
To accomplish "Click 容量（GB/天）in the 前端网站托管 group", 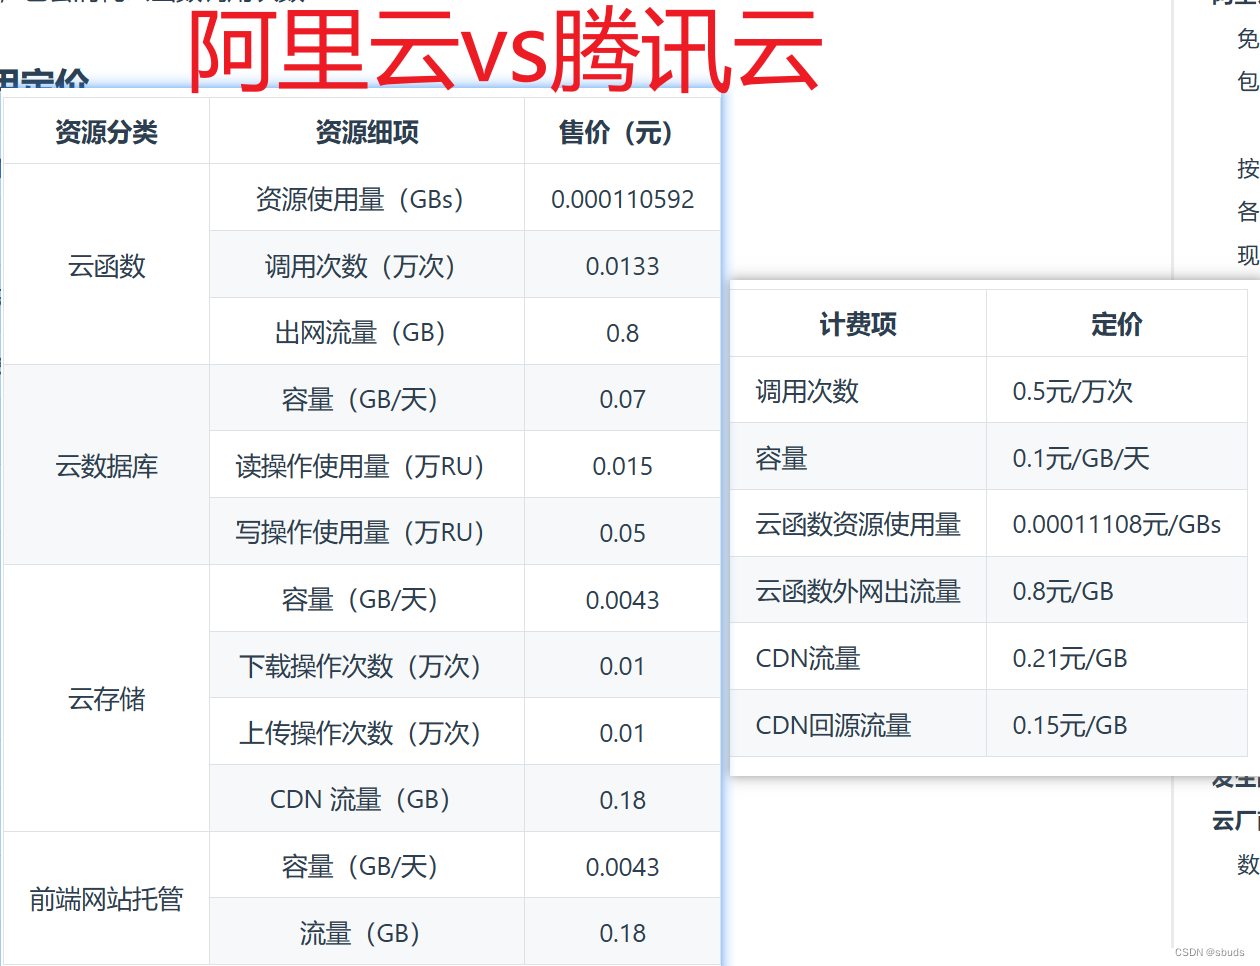I will point(367,866).
